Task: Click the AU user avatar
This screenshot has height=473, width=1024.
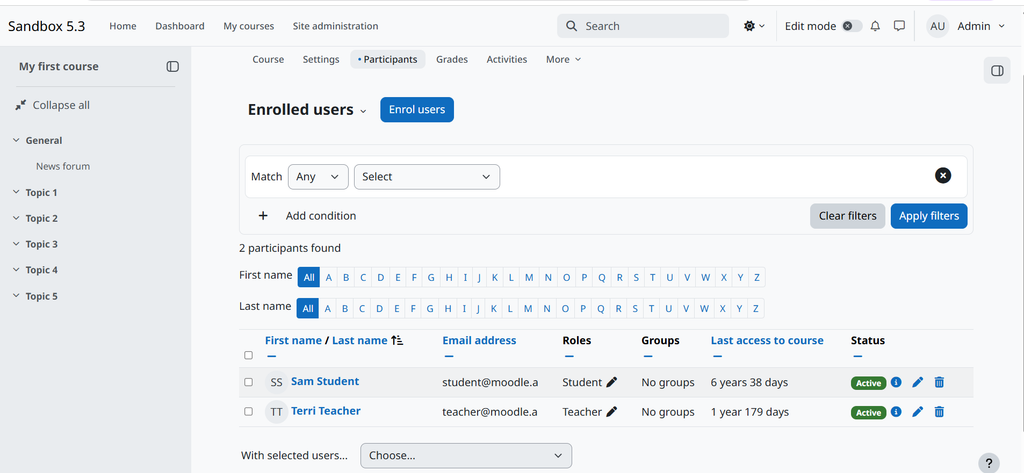Action: (x=937, y=26)
